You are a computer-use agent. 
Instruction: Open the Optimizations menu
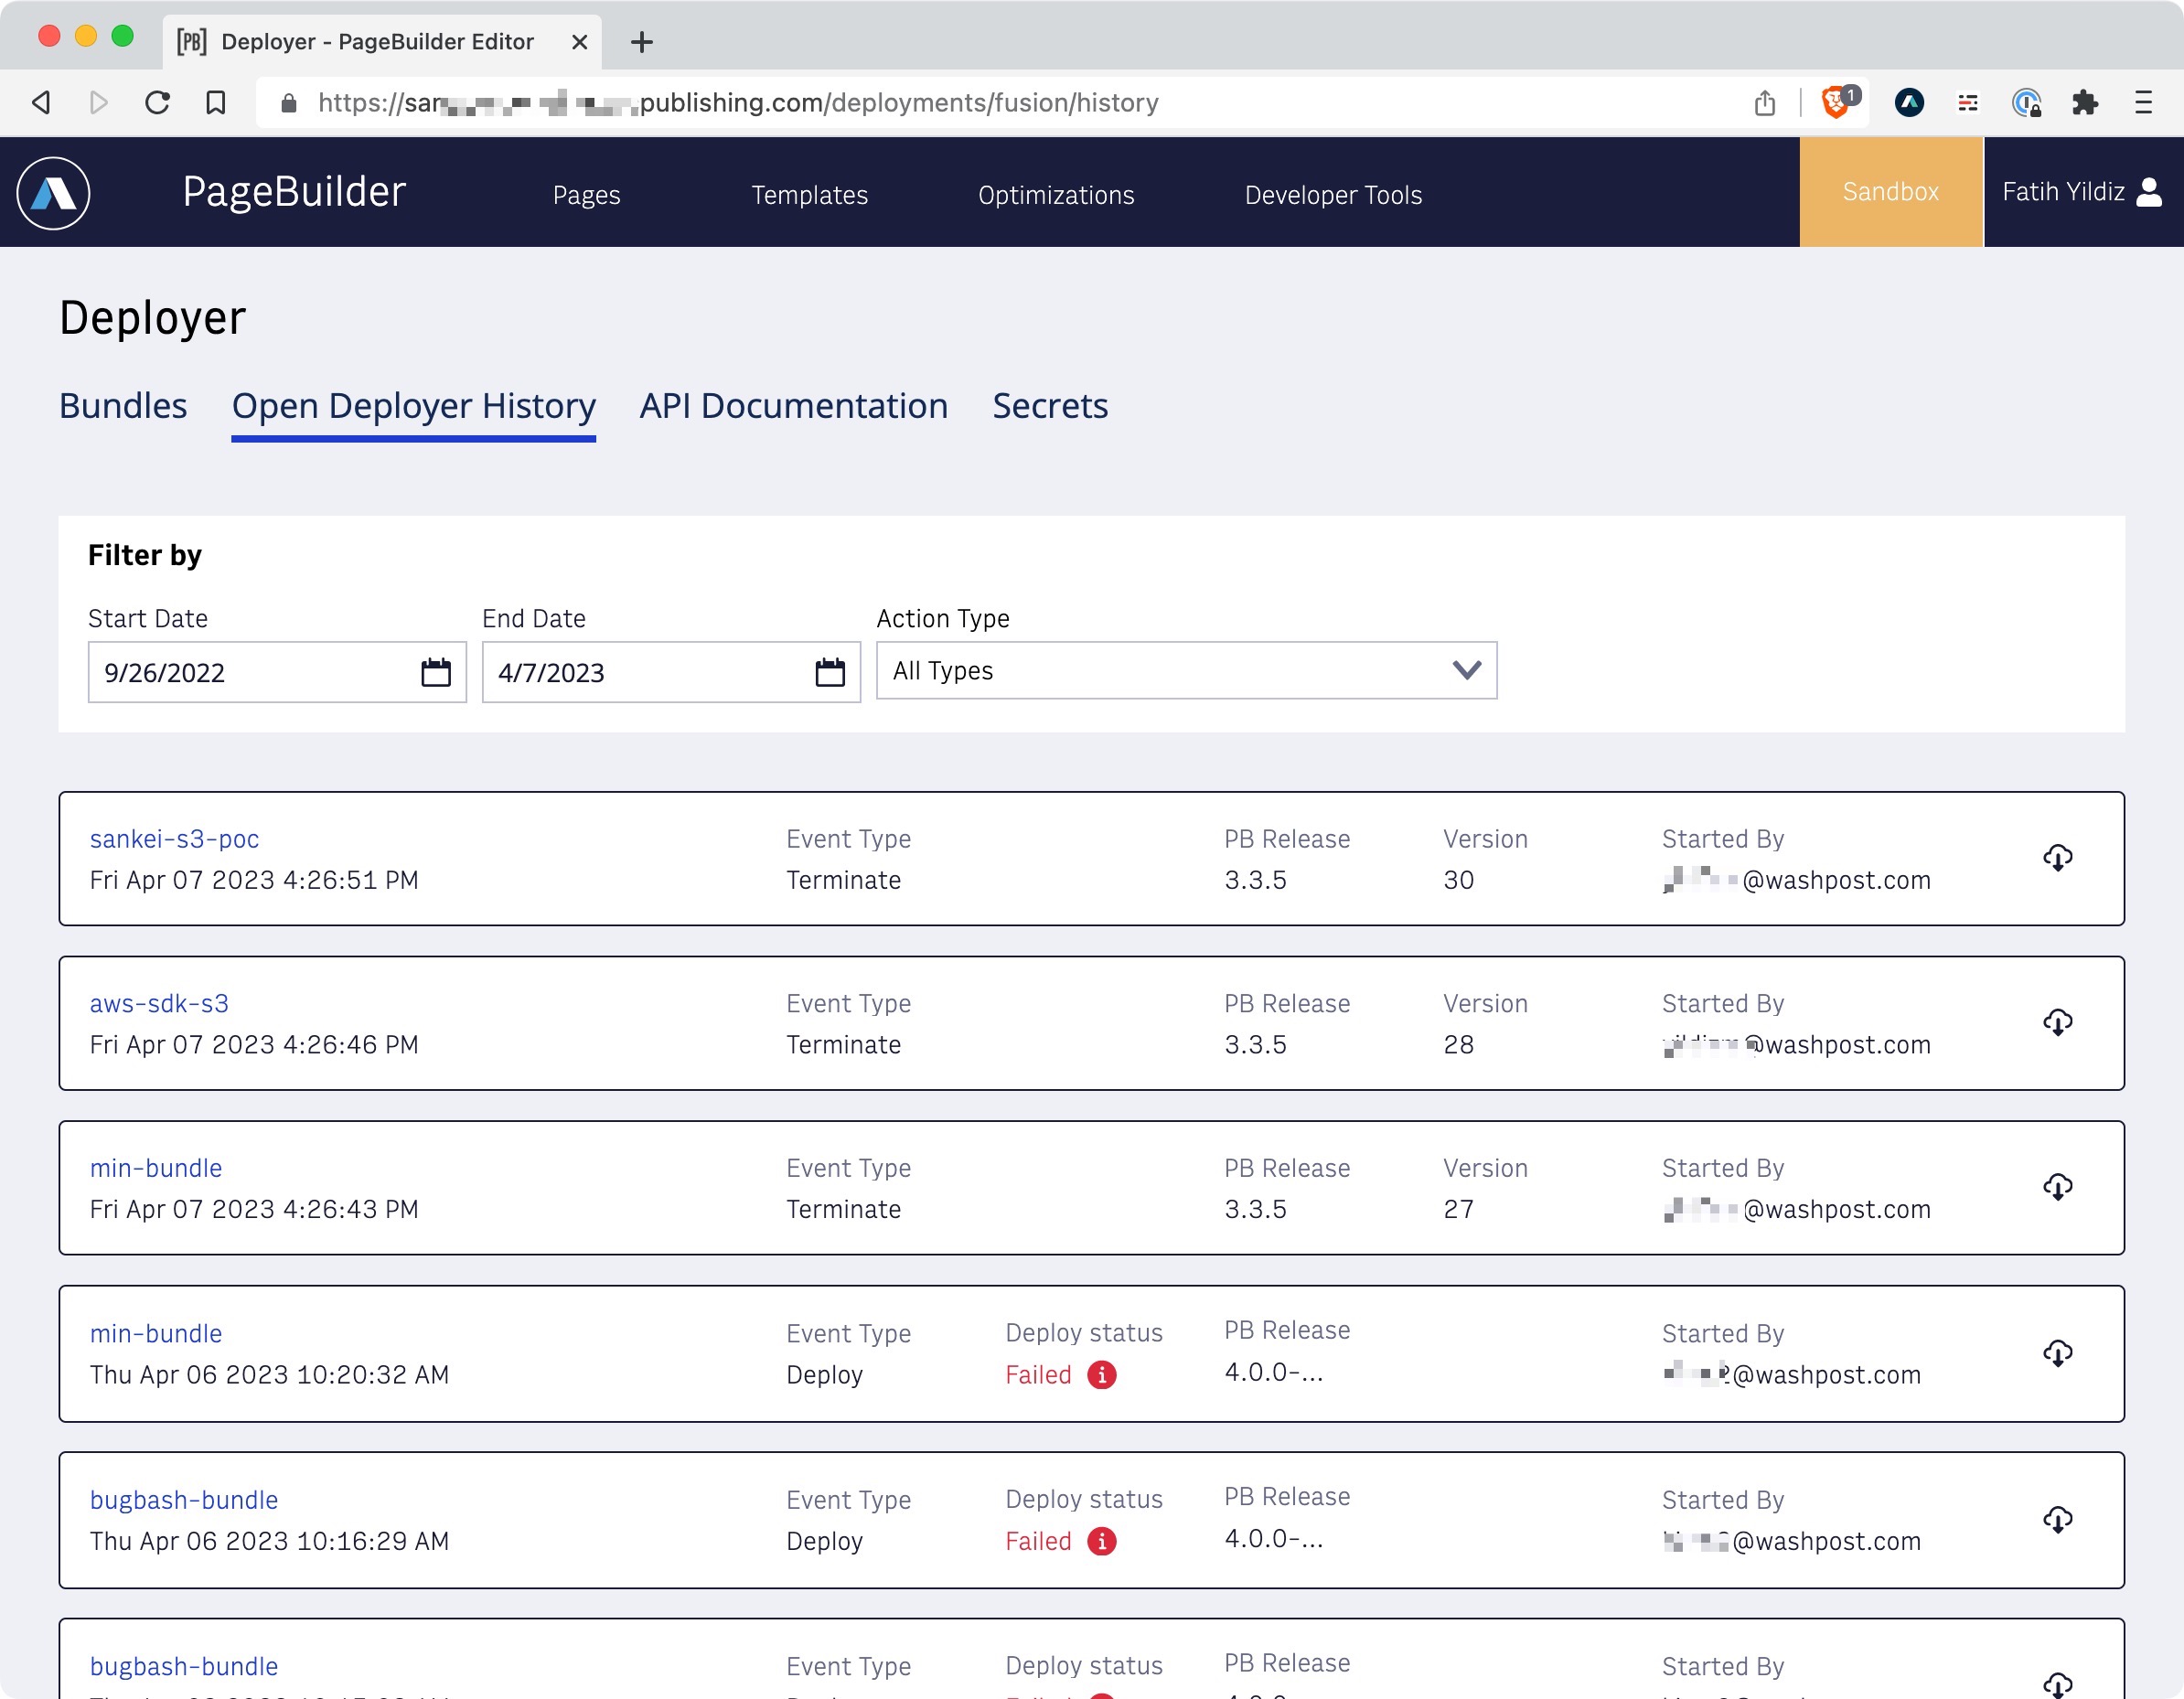coord(1056,195)
